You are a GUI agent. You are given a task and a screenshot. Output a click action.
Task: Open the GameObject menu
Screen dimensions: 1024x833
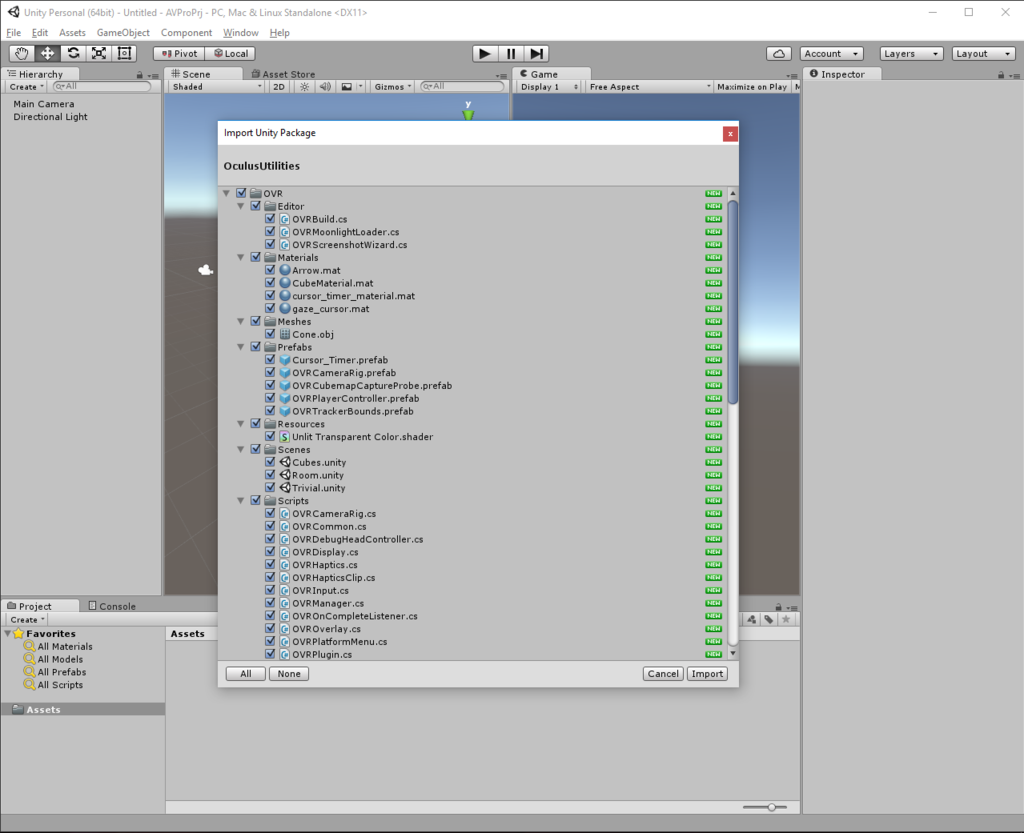[123, 33]
